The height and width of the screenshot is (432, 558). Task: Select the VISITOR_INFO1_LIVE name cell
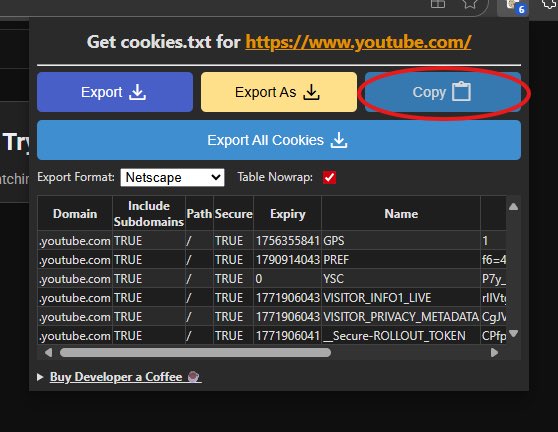coord(401,297)
